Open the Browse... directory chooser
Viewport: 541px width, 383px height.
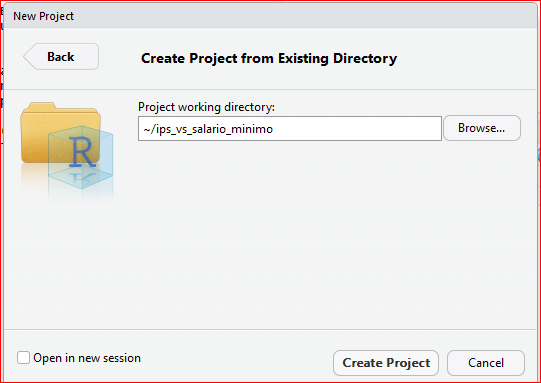pos(482,128)
